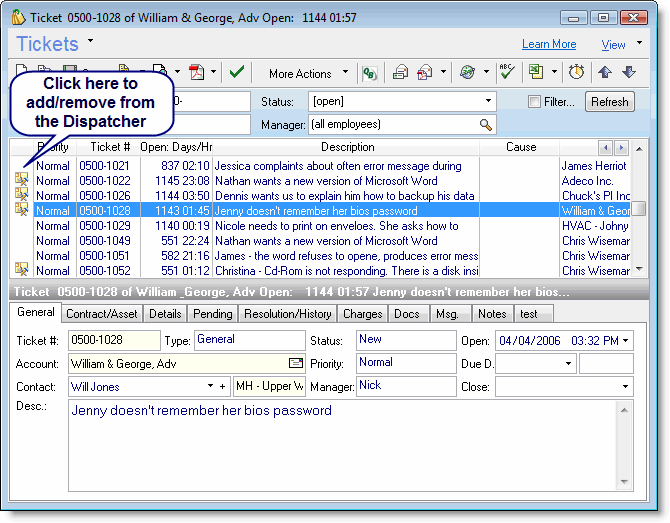The image size is (670, 523).
Task: Click the blue up arrow icon
Action: point(606,72)
